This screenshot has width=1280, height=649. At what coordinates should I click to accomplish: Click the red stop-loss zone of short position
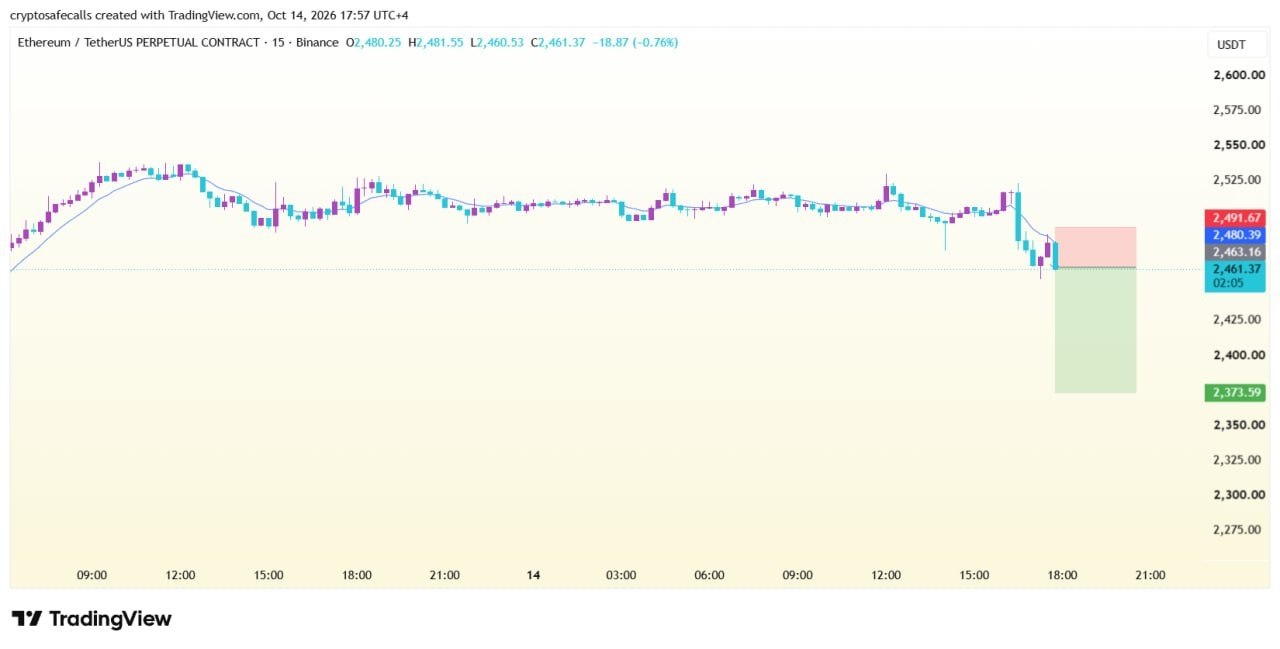click(1095, 247)
